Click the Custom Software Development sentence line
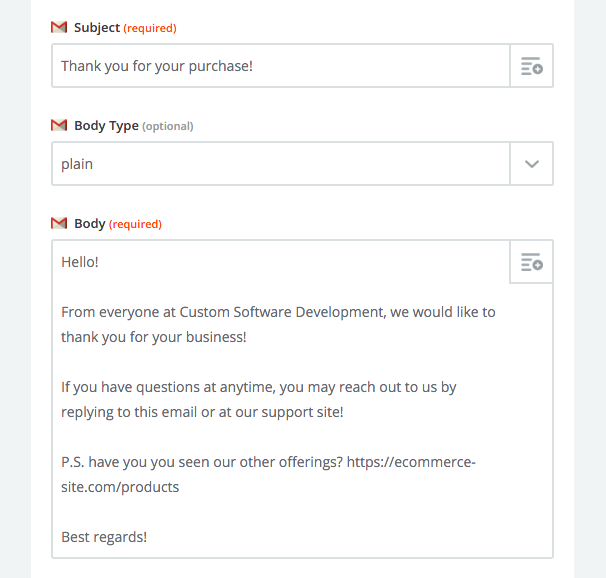 coord(278,312)
